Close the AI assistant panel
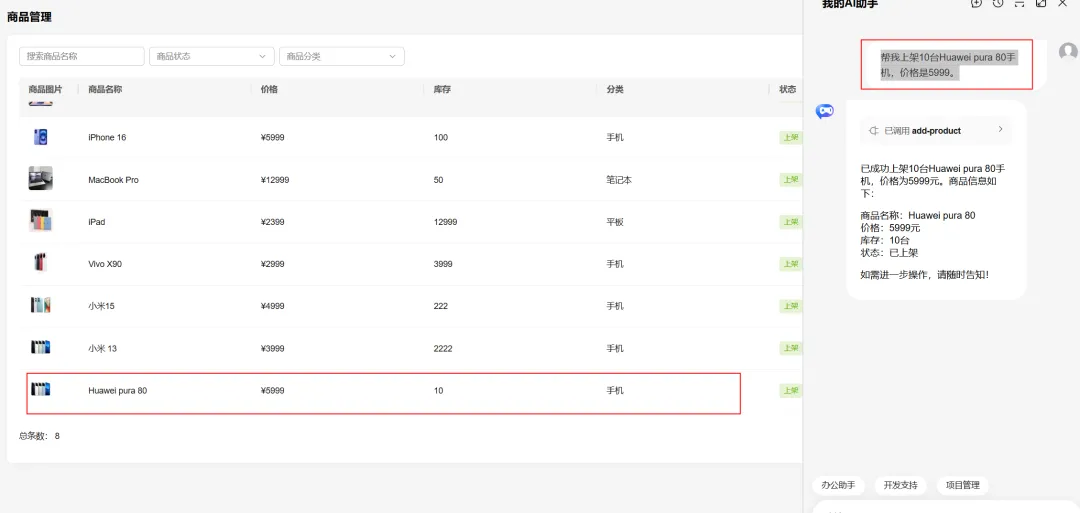The height and width of the screenshot is (513, 1080). (x=1062, y=3)
